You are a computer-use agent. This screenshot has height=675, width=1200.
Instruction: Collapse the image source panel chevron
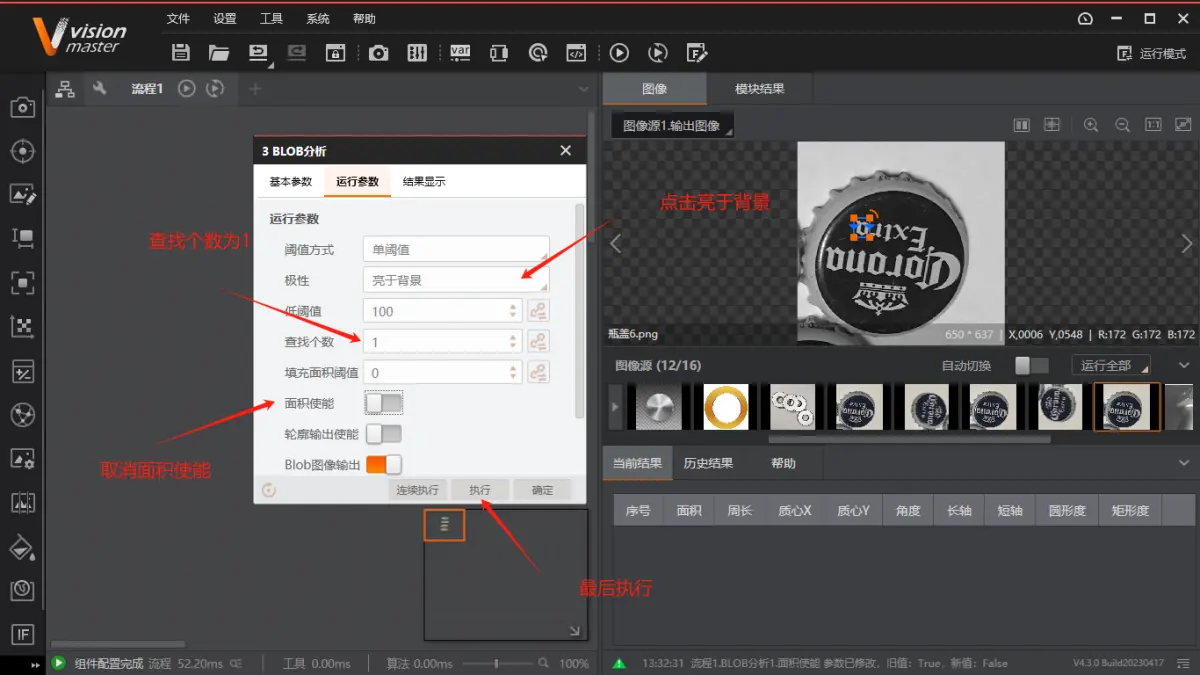click(1185, 366)
